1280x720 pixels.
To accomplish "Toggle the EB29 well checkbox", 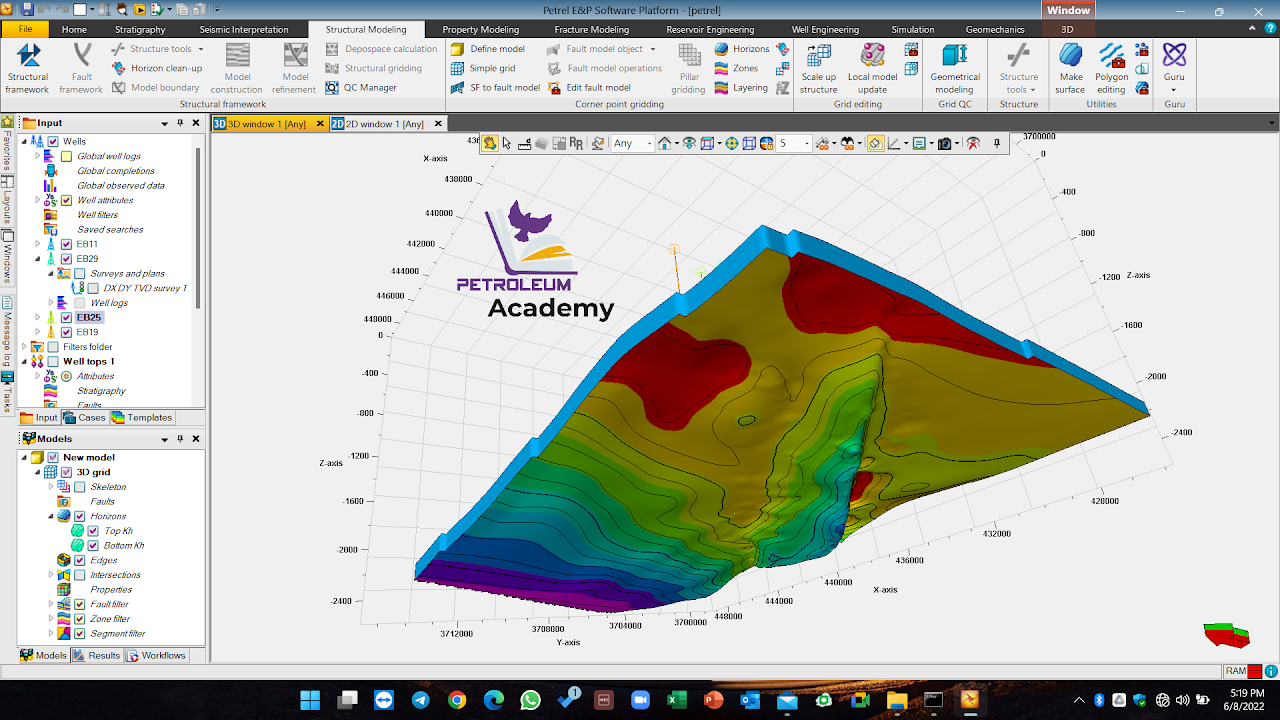I will pos(66,259).
